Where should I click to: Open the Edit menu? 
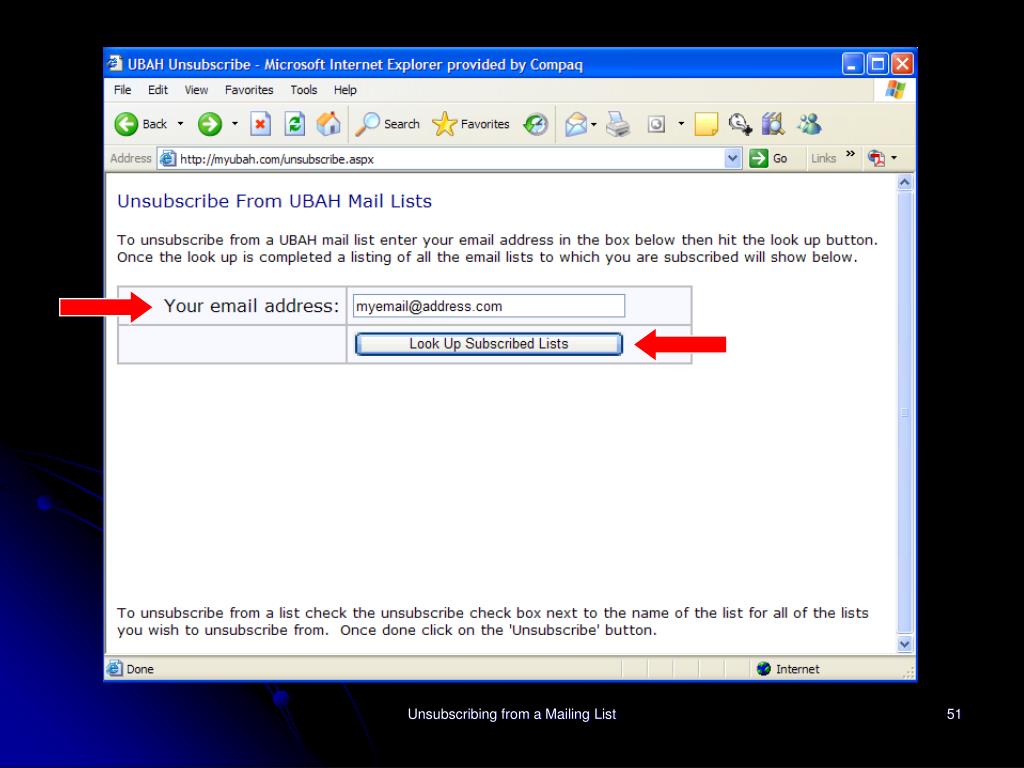(157, 90)
